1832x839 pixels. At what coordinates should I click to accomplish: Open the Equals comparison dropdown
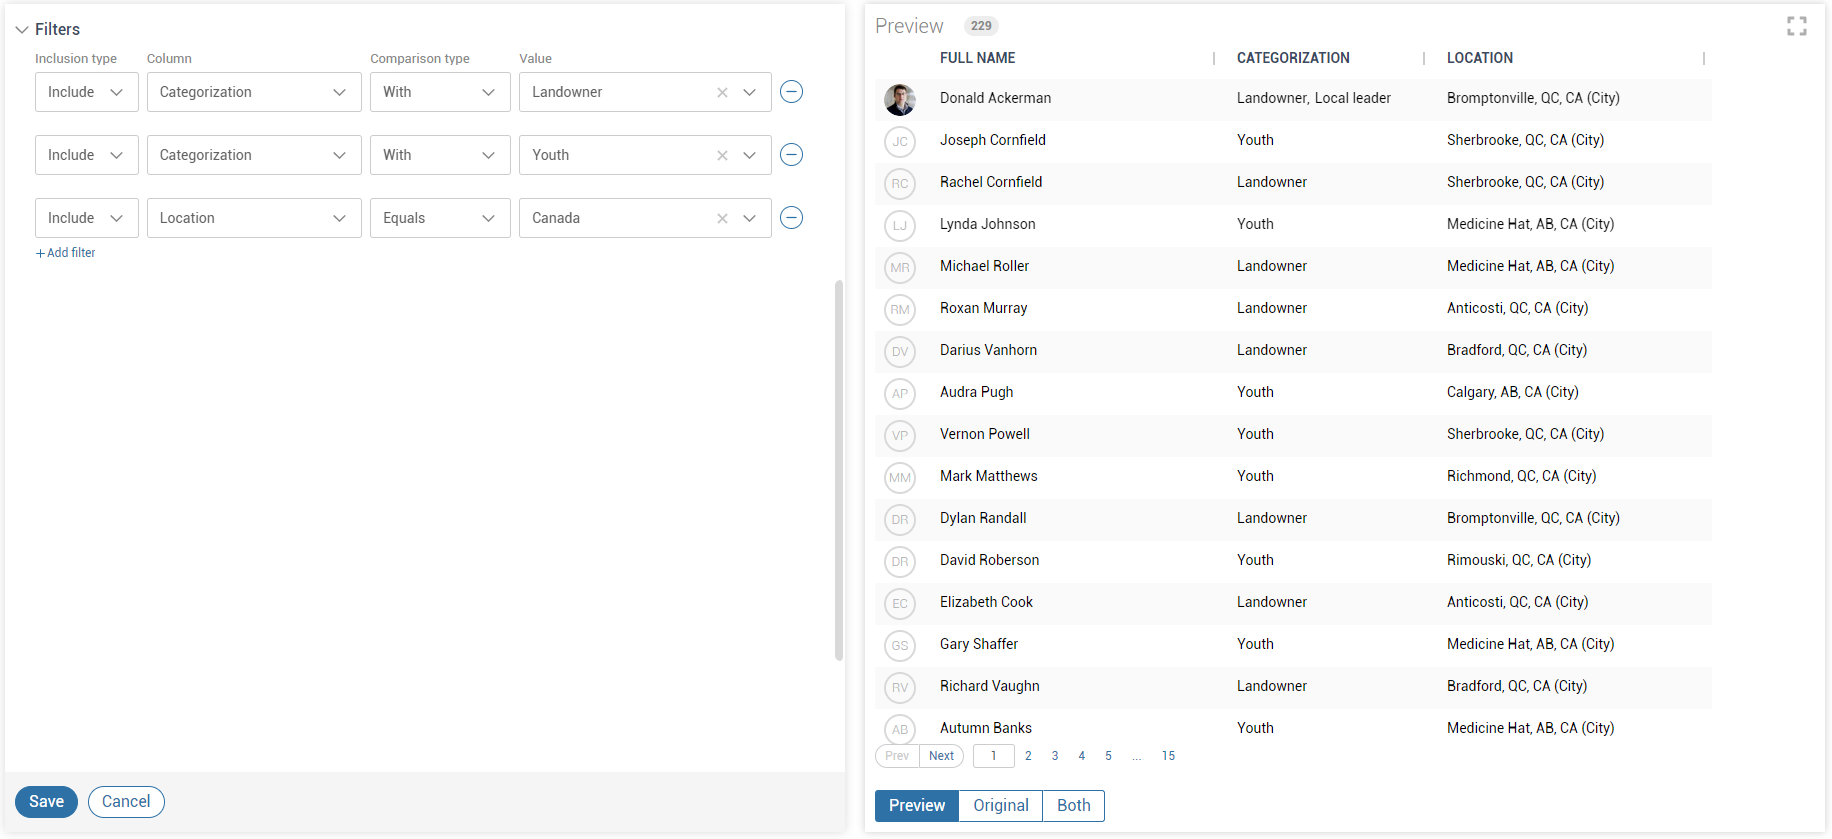pos(440,218)
